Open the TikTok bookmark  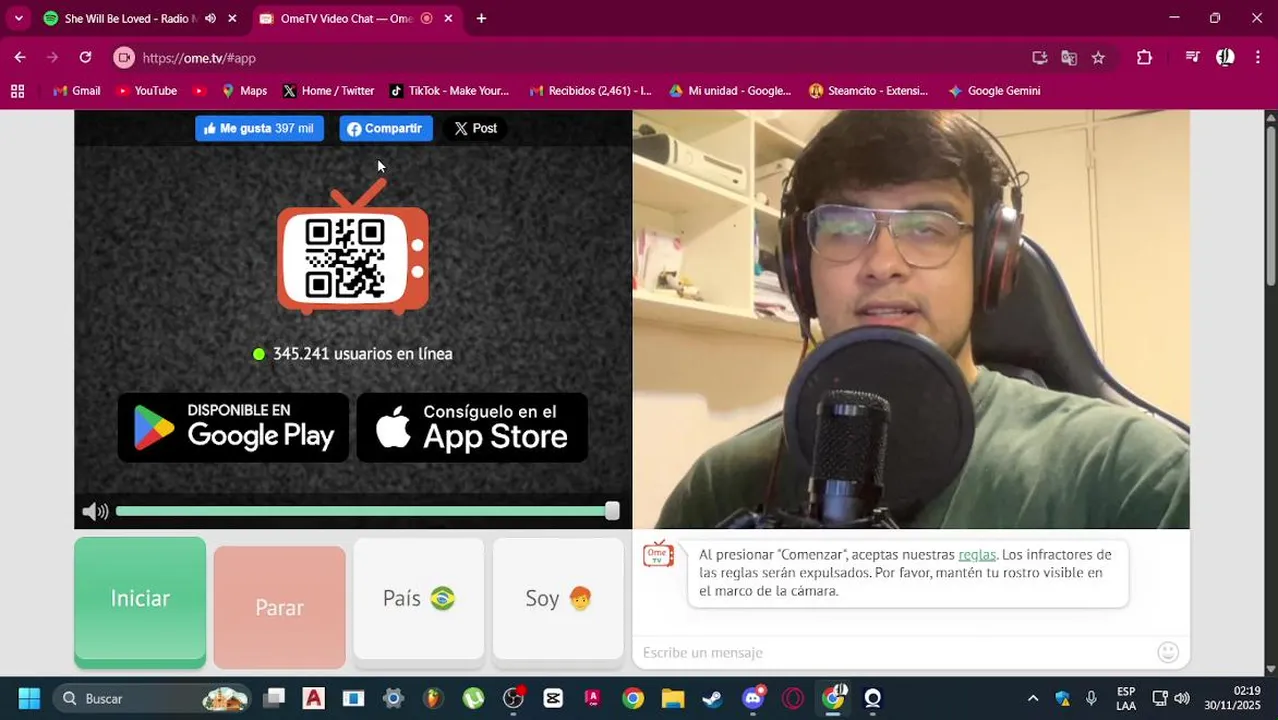pyautogui.click(x=449, y=91)
